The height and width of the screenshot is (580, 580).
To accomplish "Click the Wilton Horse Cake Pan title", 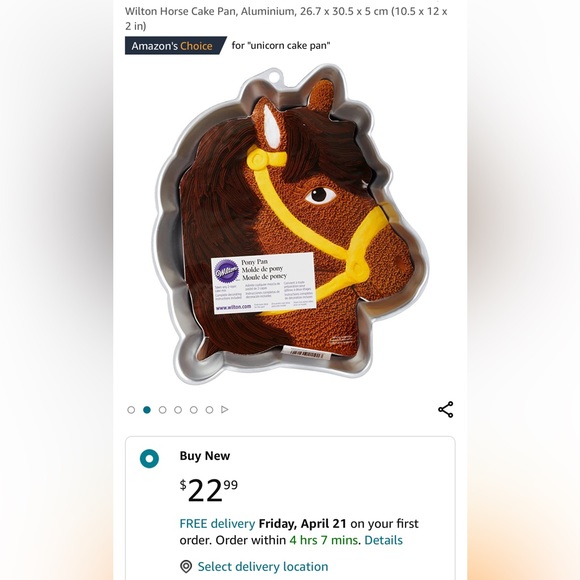I will pos(286,18).
